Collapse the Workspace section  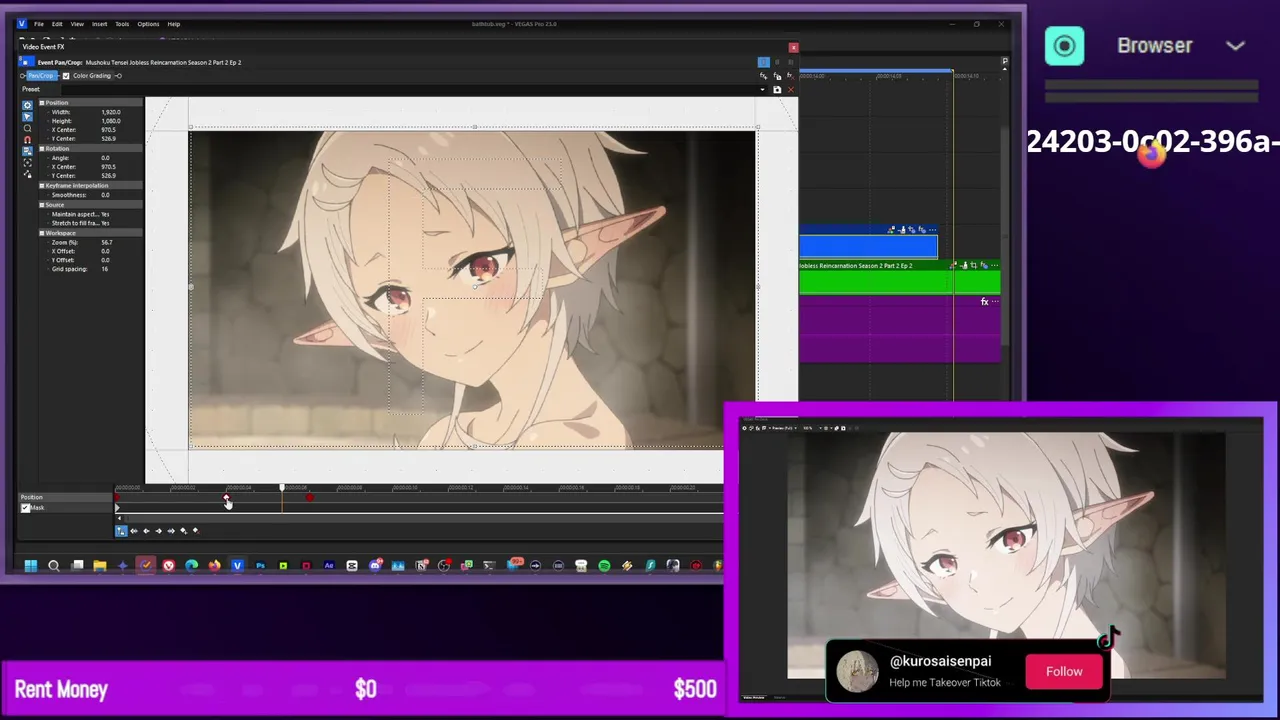coord(42,233)
